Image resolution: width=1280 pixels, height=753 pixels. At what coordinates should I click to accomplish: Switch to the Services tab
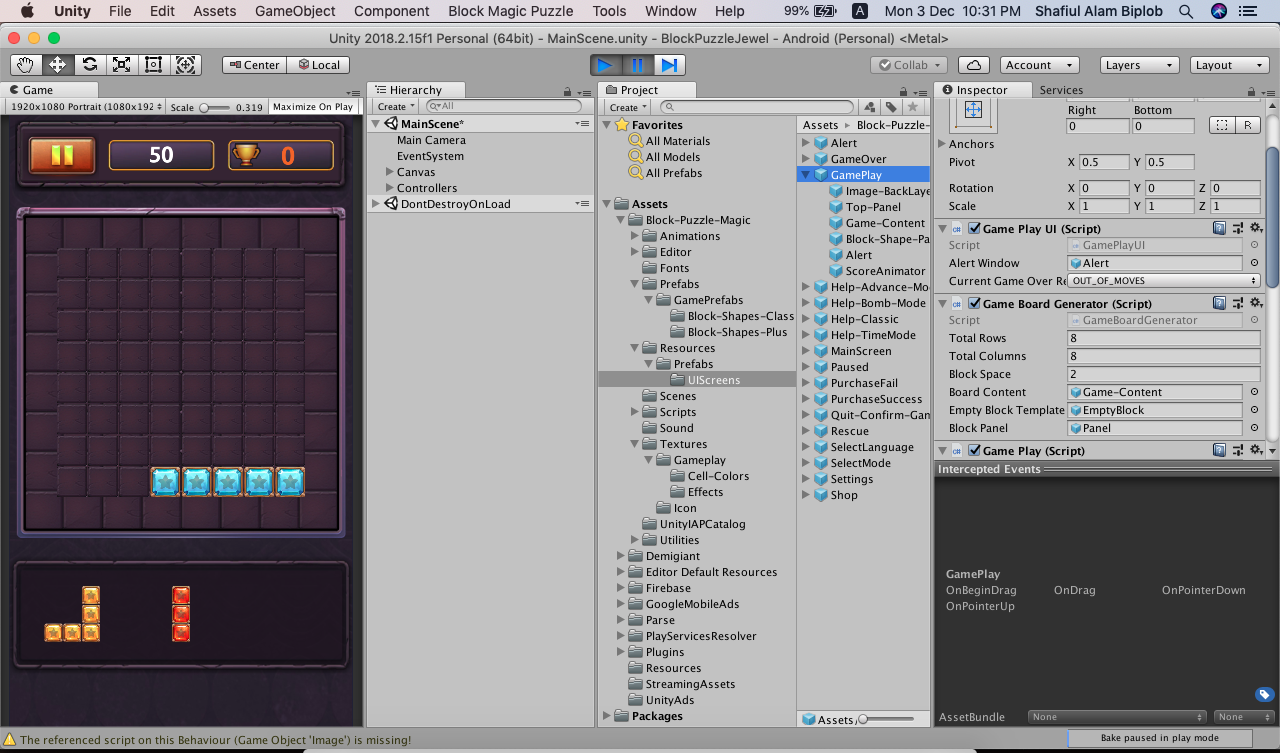pos(1061,89)
